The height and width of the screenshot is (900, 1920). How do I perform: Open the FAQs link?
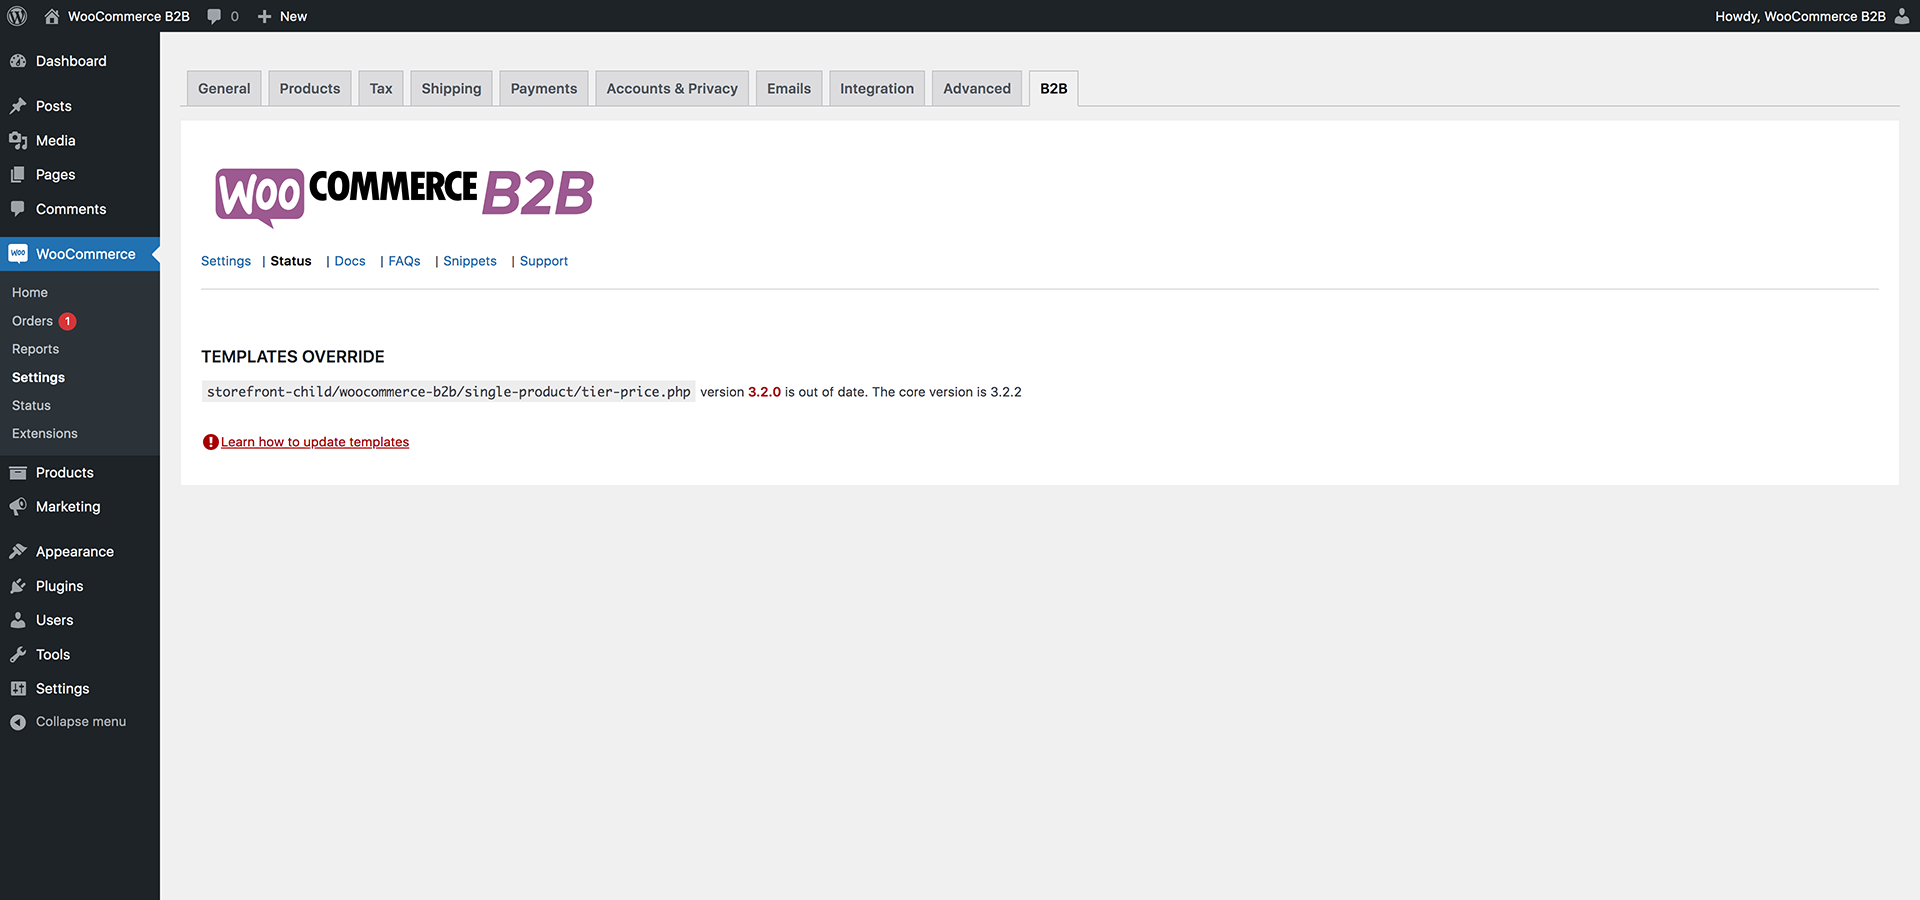(x=404, y=261)
